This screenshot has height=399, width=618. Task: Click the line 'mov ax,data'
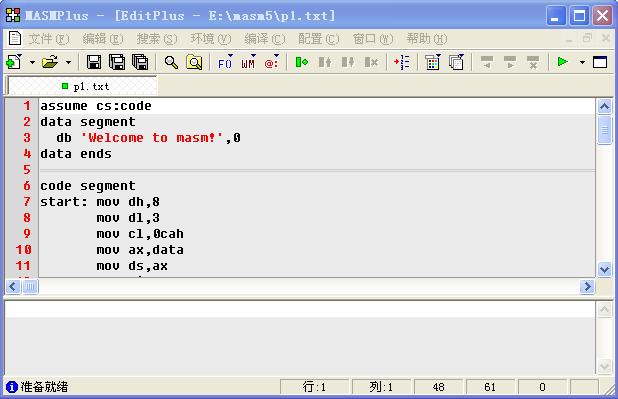point(140,250)
